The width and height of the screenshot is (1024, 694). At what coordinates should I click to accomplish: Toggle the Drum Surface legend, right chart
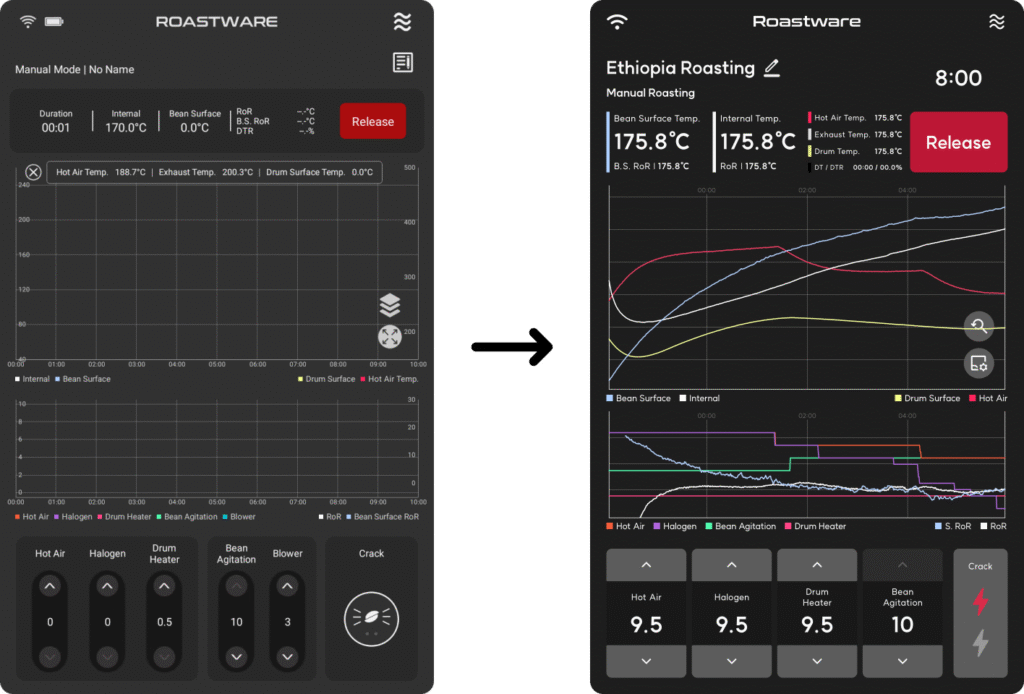(x=927, y=398)
